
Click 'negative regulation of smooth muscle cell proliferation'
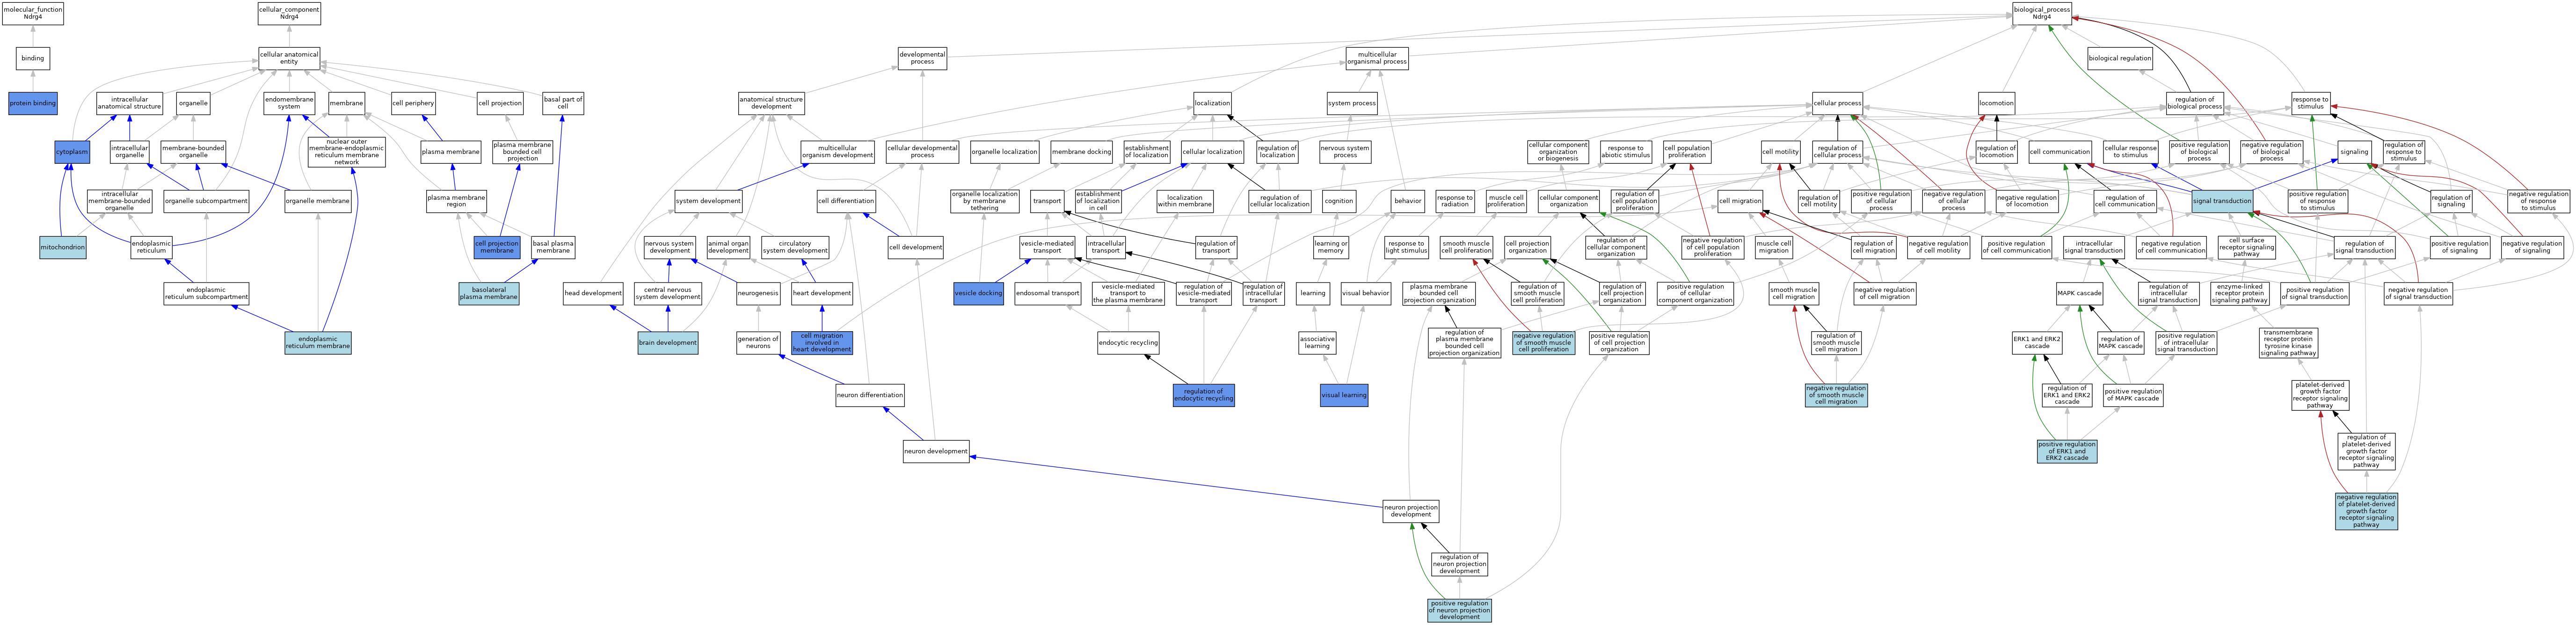click(x=1544, y=343)
